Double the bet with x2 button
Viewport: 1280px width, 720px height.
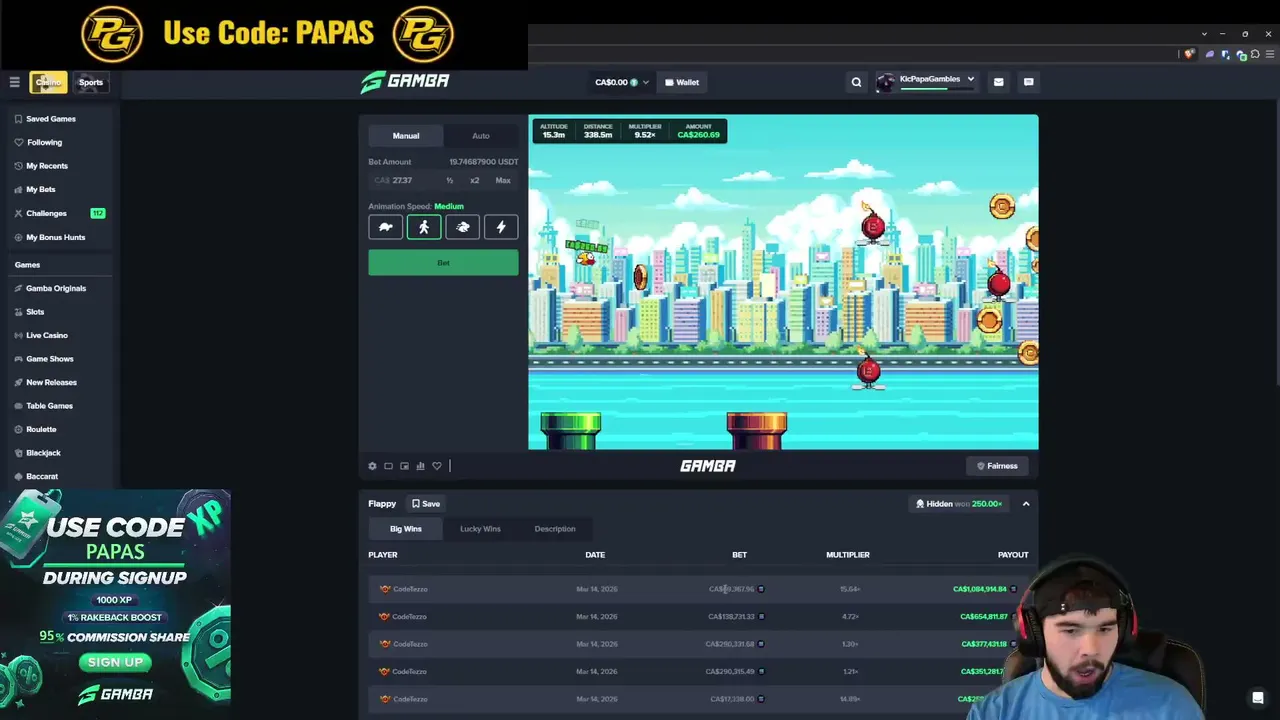point(474,181)
